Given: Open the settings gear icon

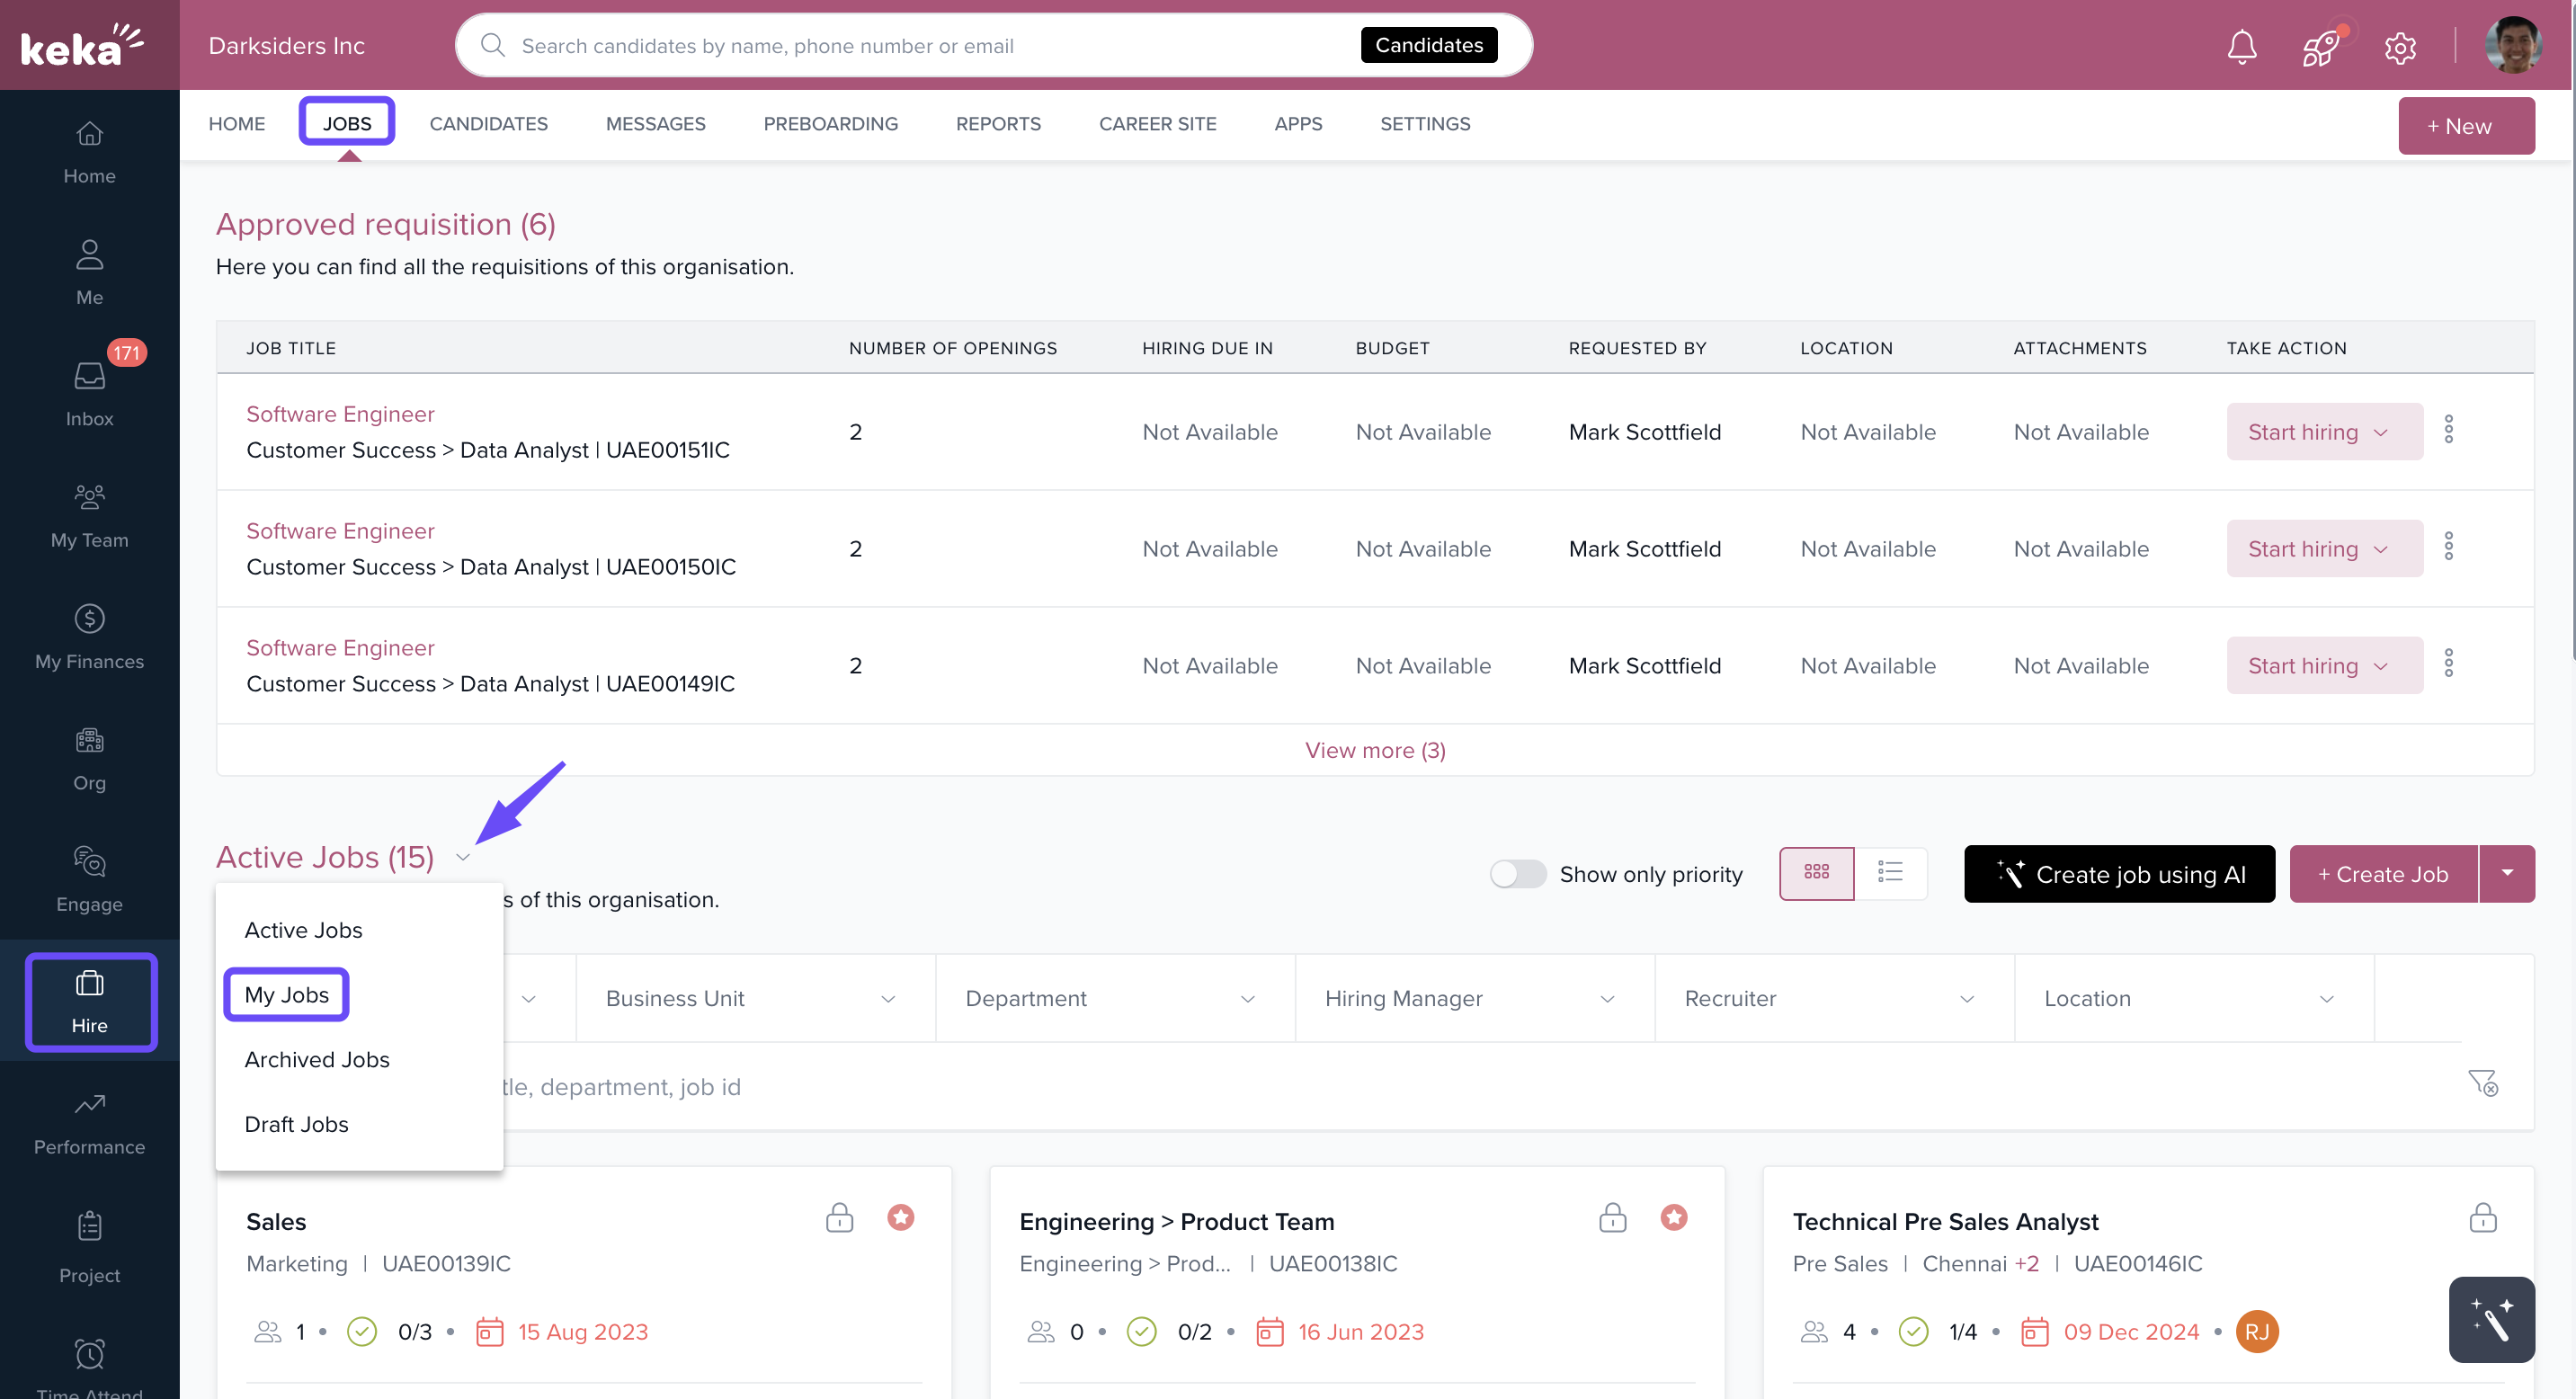Looking at the screenshot, I should 2399,47.
